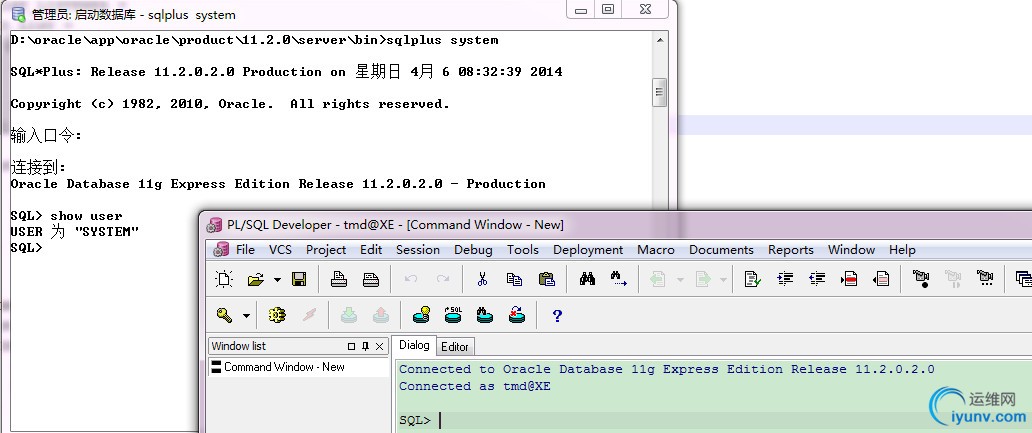Expand the Open icon's dropdown arrow
This screenshot has width=1032, height=433.
coord(277,280)
